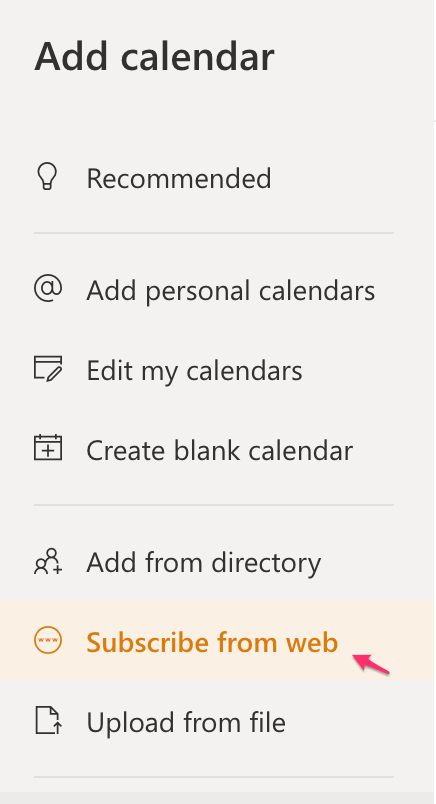
Task: Click the pink arrow annotation
Action: pyautogui.click(x=370, y=663)
